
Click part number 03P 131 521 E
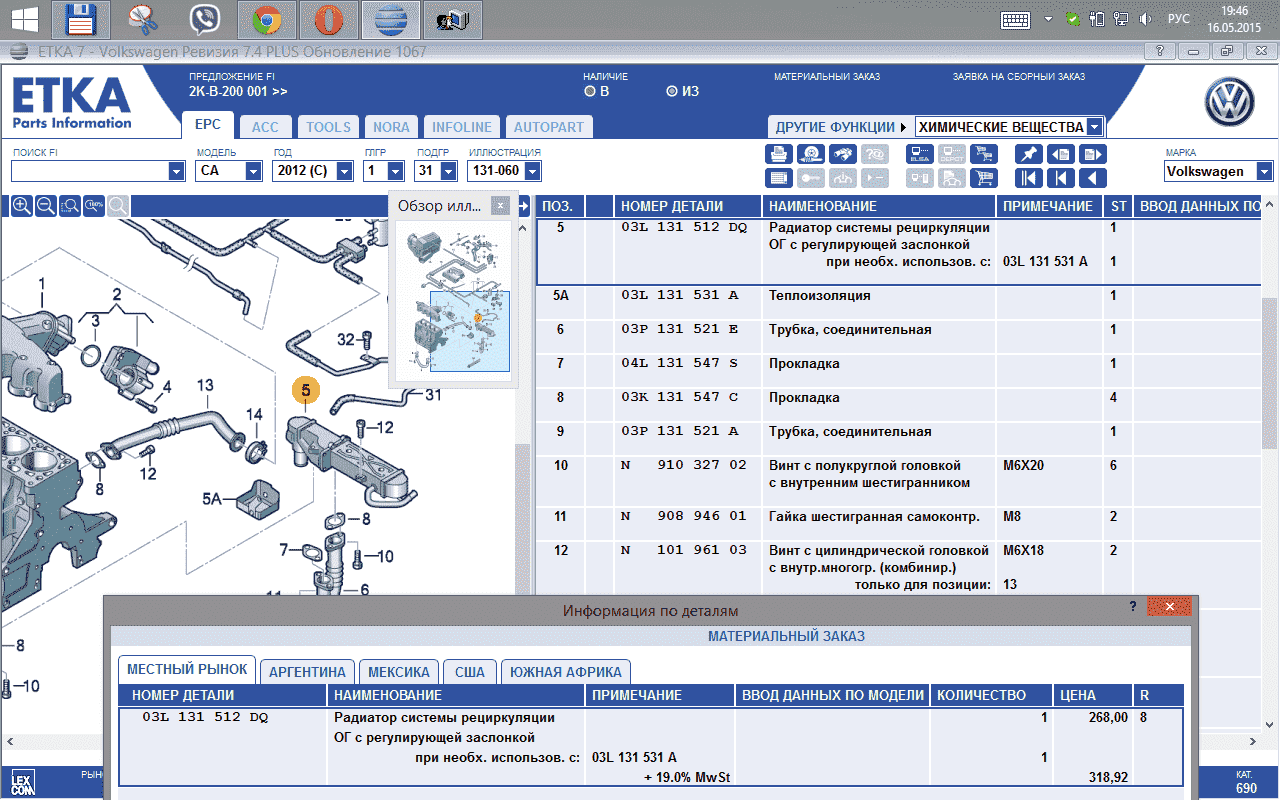[x=679, y=329]
